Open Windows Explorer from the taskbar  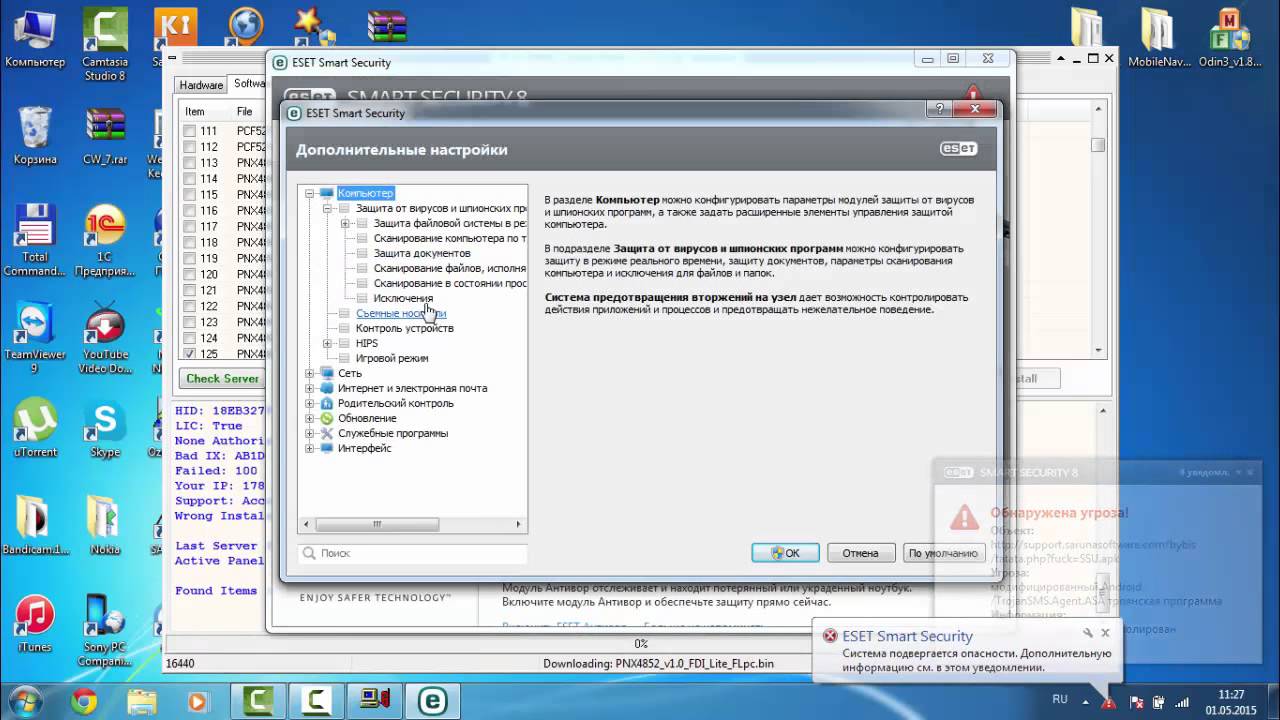click(x=141, y=702)
